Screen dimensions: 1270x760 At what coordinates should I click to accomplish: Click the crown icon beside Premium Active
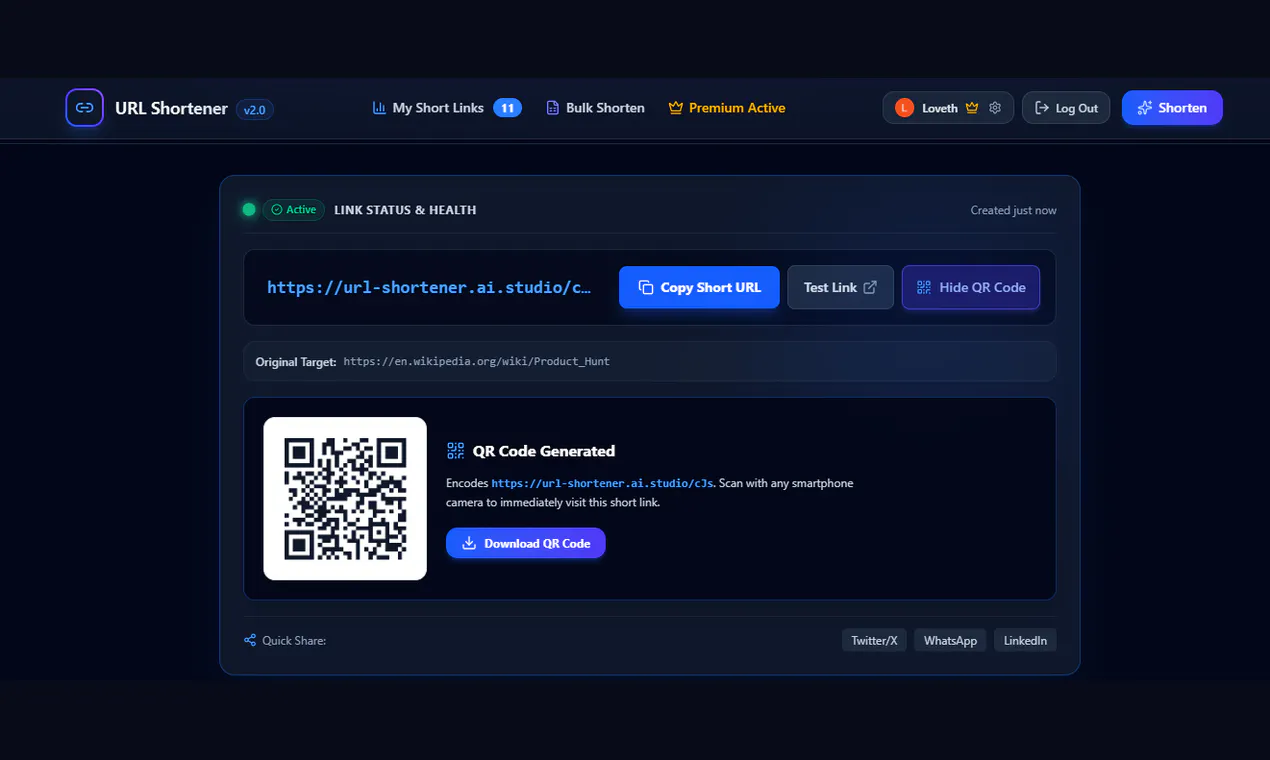tap(675, 108)
